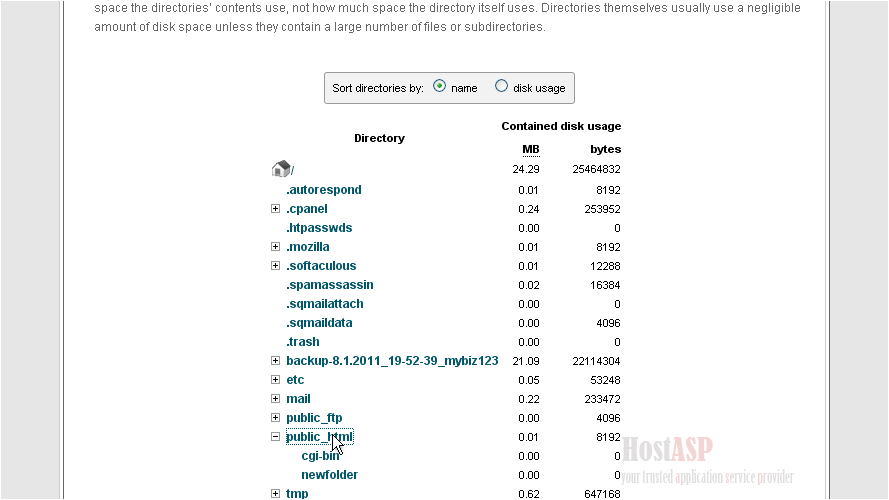Open the .sqmaildata directory link
The height and width of the screenshot is (500, 889).
[x=319, y=323]
